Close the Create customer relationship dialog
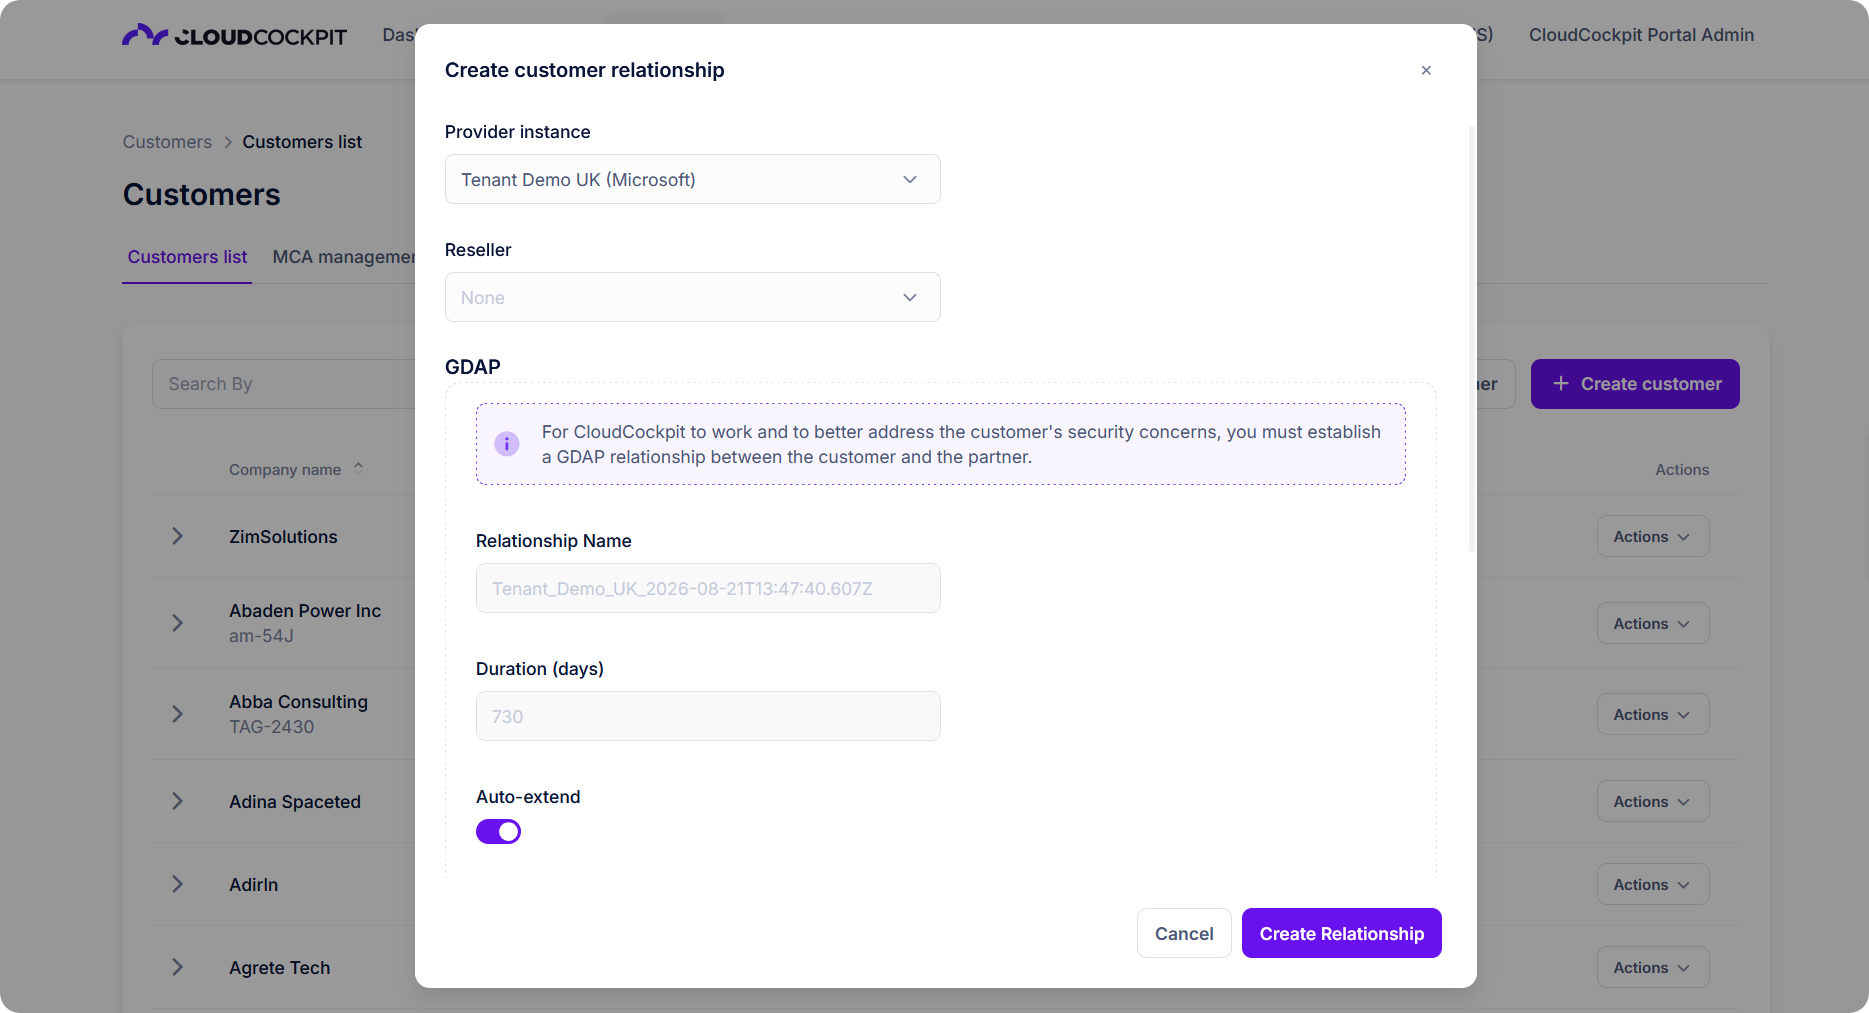 click(1426, 70)
